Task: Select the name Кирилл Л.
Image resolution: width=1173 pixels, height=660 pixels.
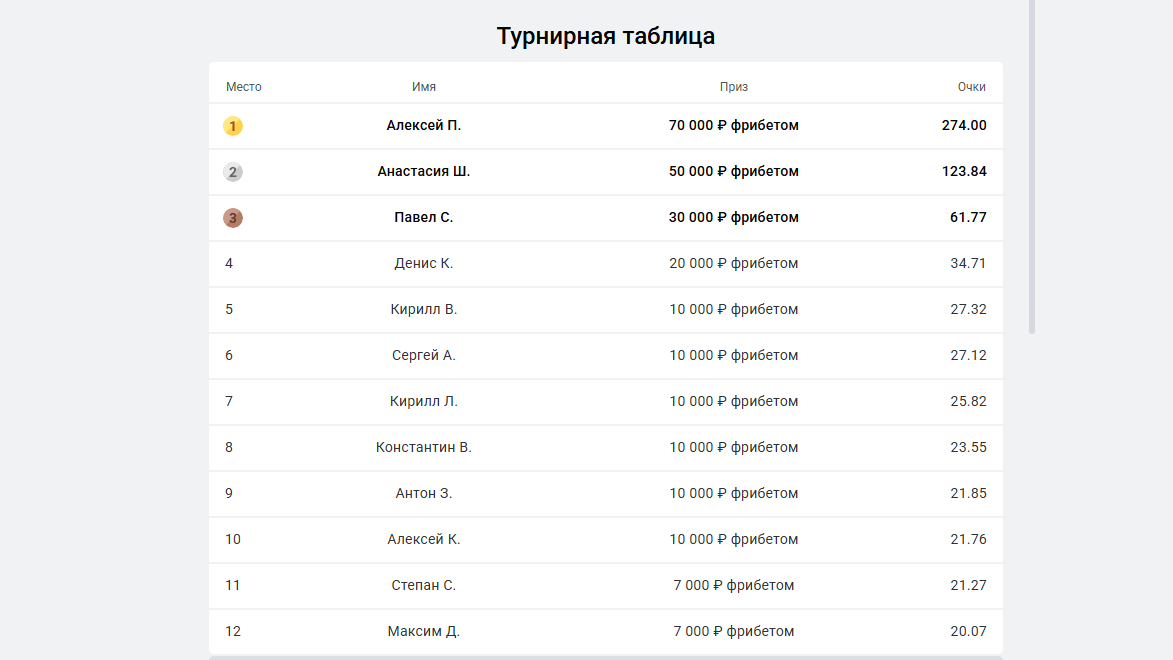Action: click(x=423, y=402)
